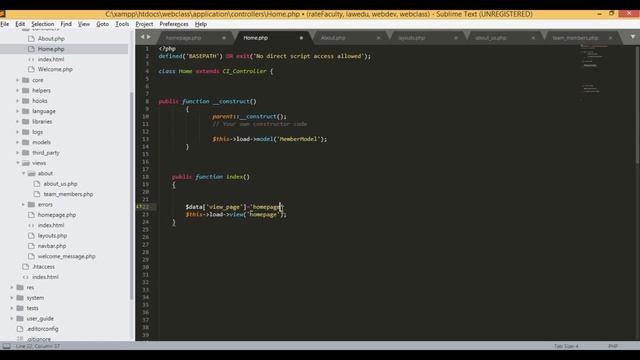Screen dimensions: 640x360
Task: Switch to the about_us.php tab
Action: tap(491, 38)
